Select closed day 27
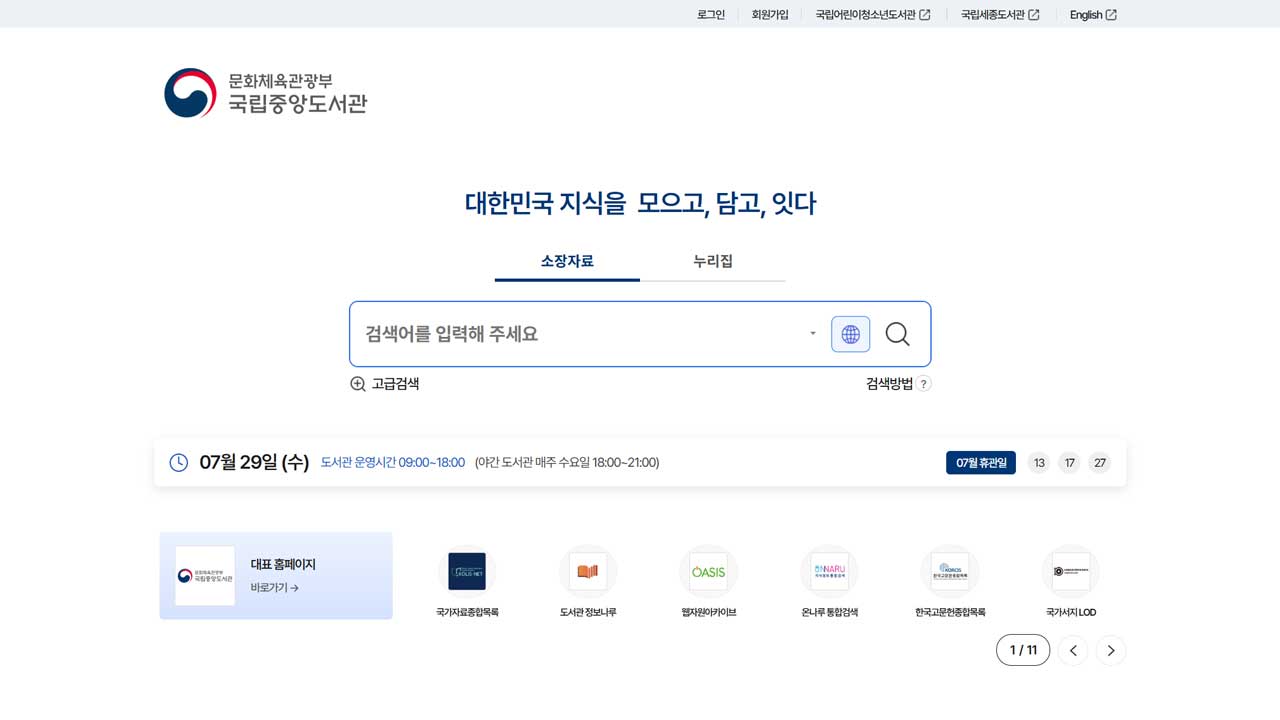The height and width of the screenshot is (720, 1280). pos(1100,462)
